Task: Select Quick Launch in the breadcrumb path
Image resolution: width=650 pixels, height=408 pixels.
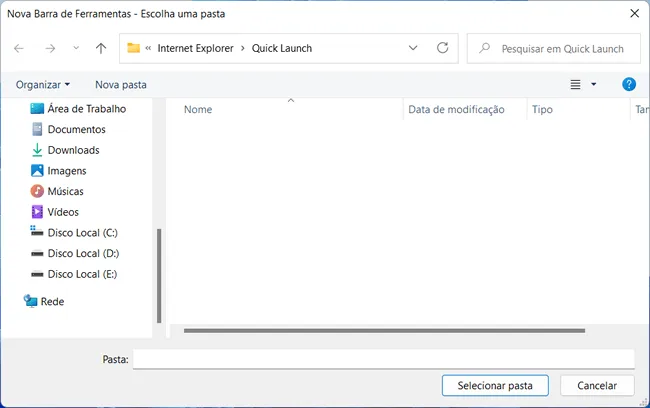Action: pos(282,49)
